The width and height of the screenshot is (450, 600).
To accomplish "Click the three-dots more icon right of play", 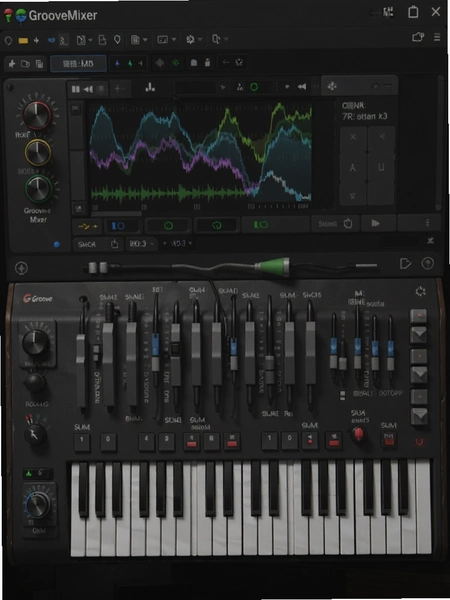I will 427,223.
